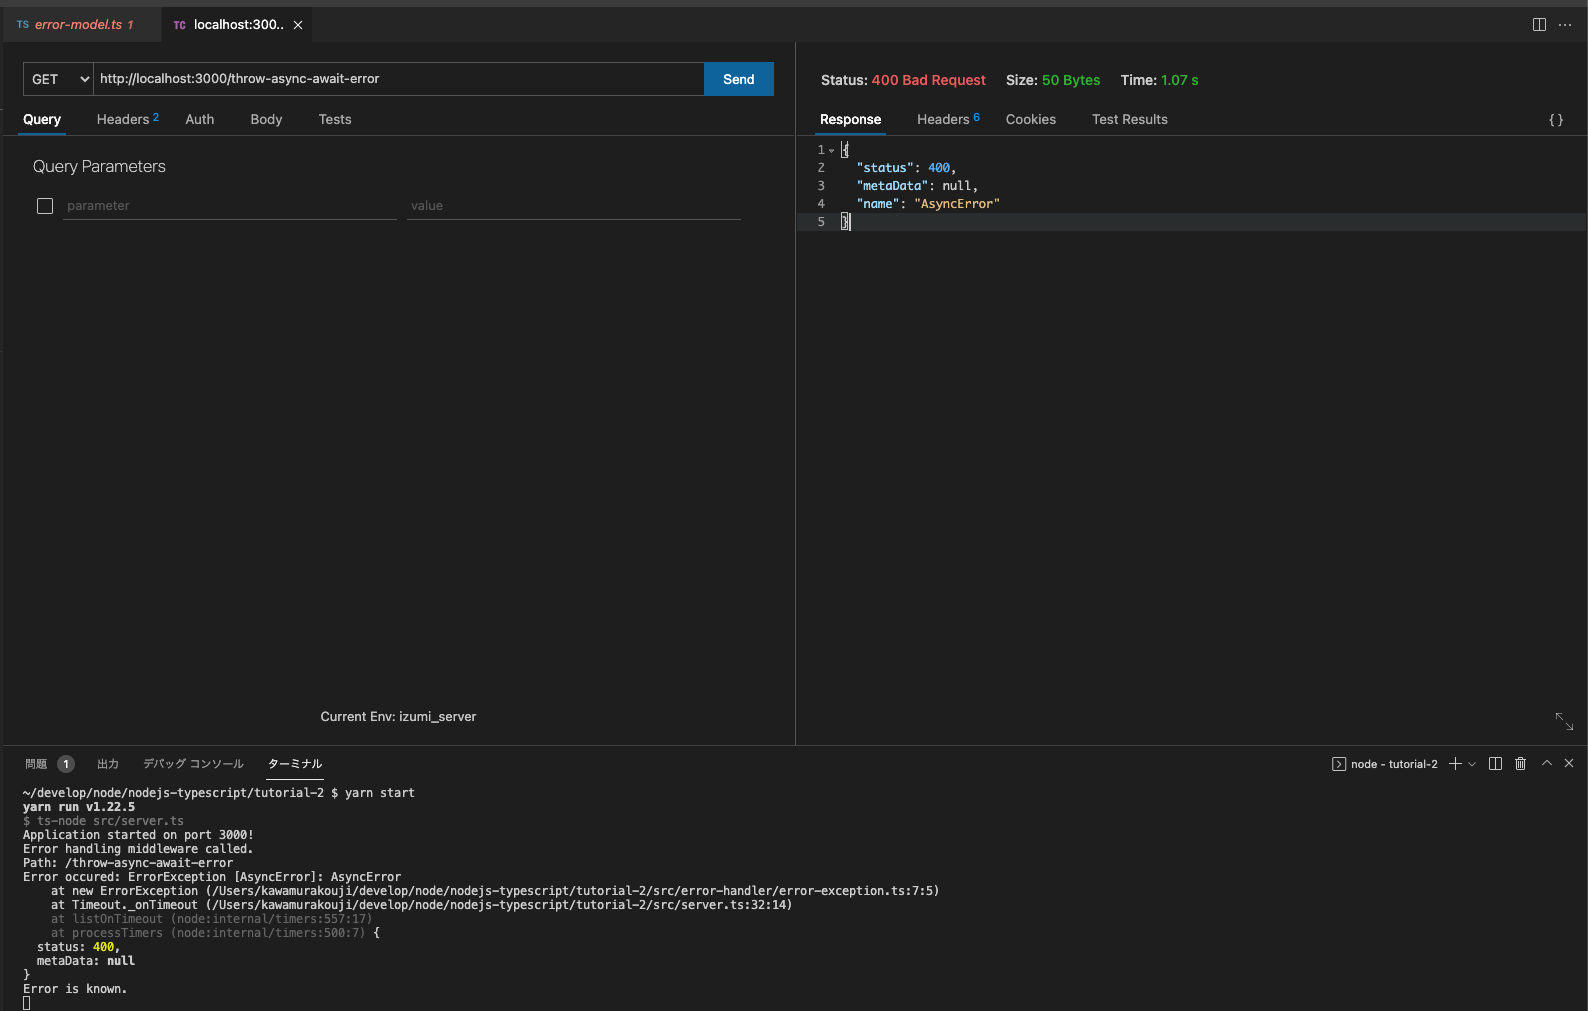Screen dimensions: 1588x1011
Task: Open the editor more actions ellipsis
Action: 1565,25
